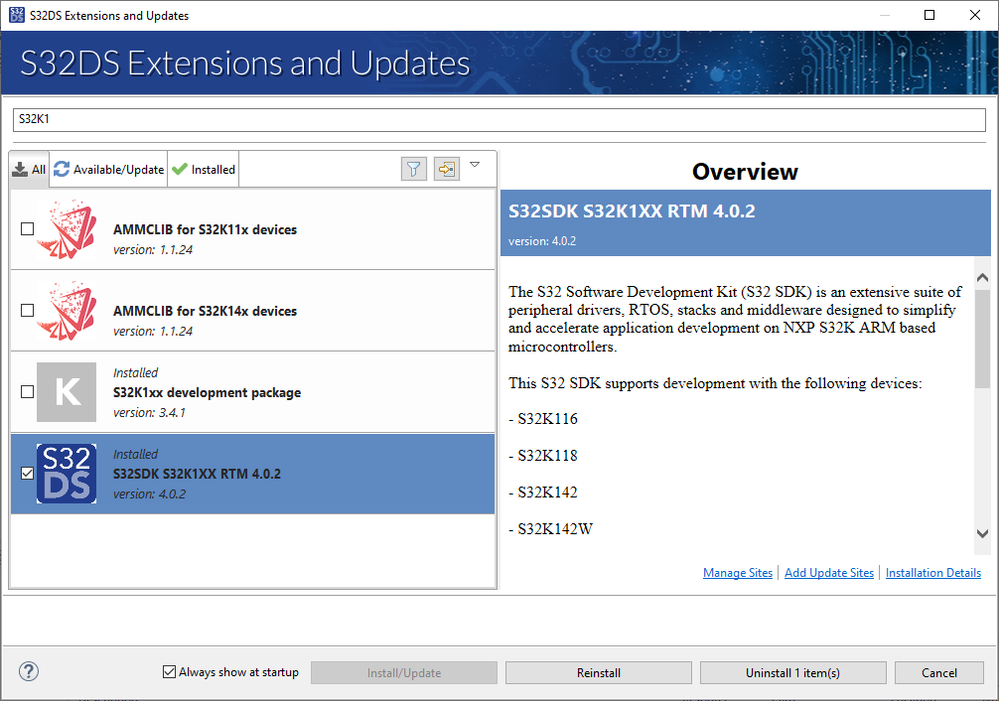Screen dimensions: 999x701
Task: Click the S32SDK S32K1XX RTM 4.0.2 overview heading
Action: point(631,211)
